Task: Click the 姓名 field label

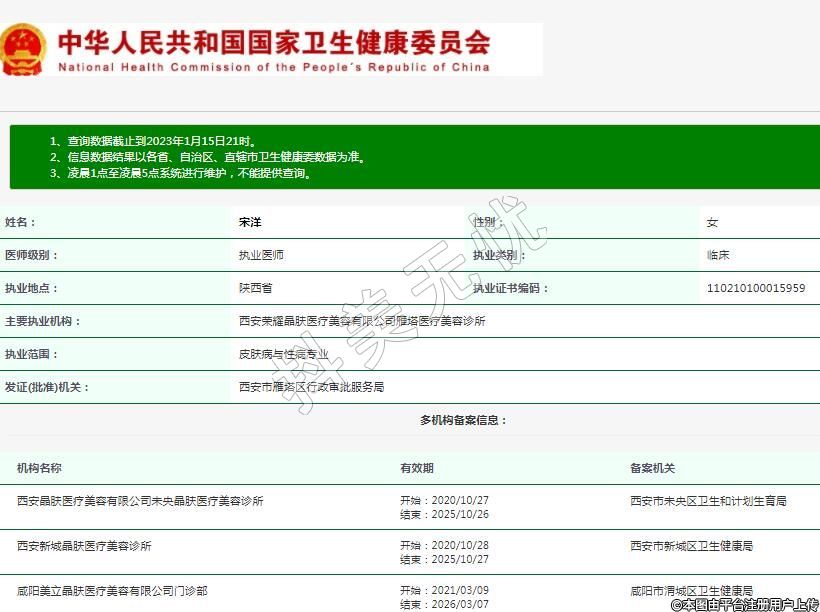Action: pyautogui.click(x=20, y=222)
